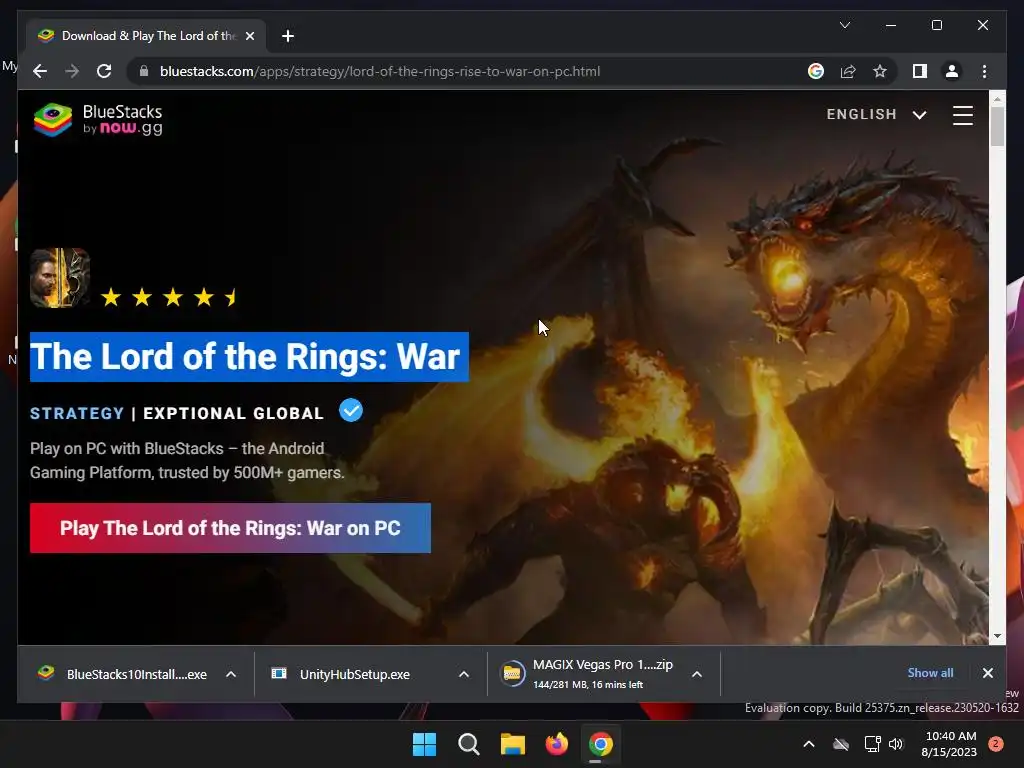Open Chrome three-dot menu
The width and height of the screenshot is (1024, 768).
984,71
